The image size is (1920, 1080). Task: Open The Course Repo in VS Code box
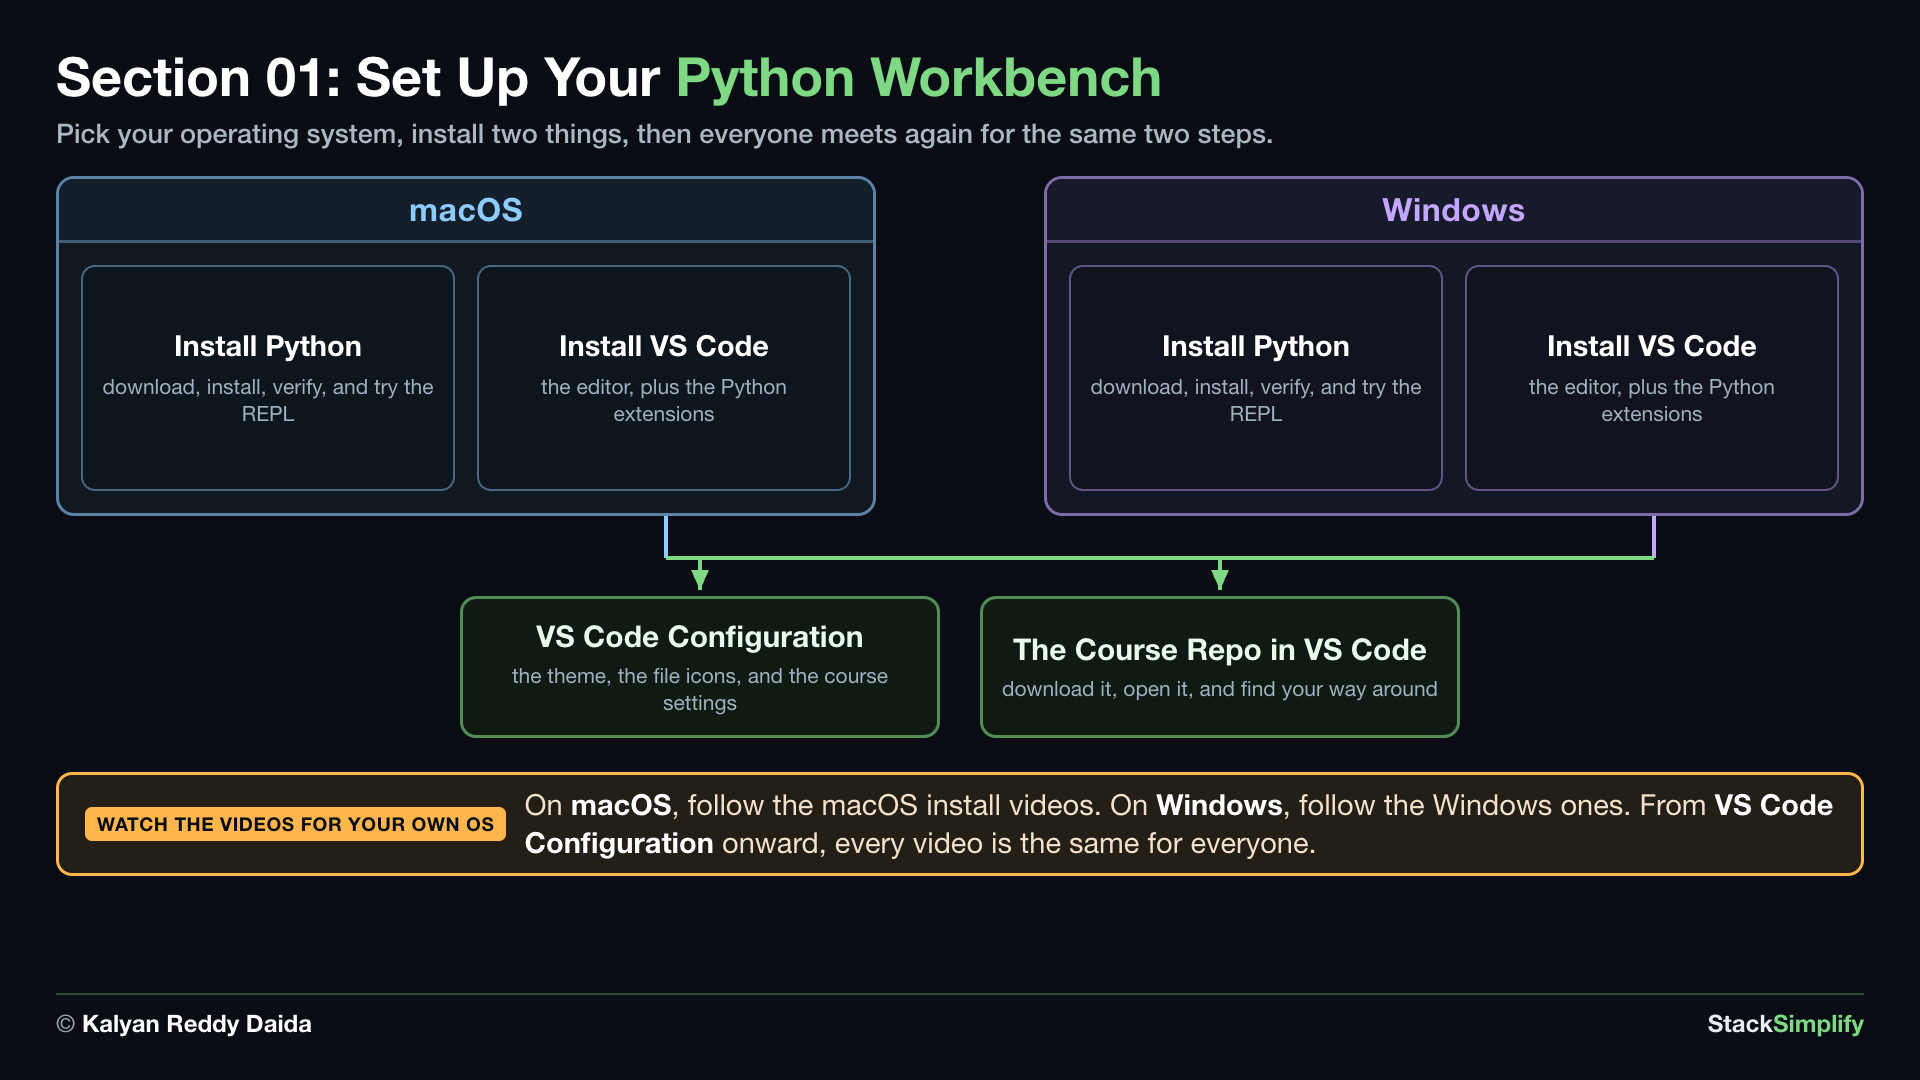click(1220, 667)
